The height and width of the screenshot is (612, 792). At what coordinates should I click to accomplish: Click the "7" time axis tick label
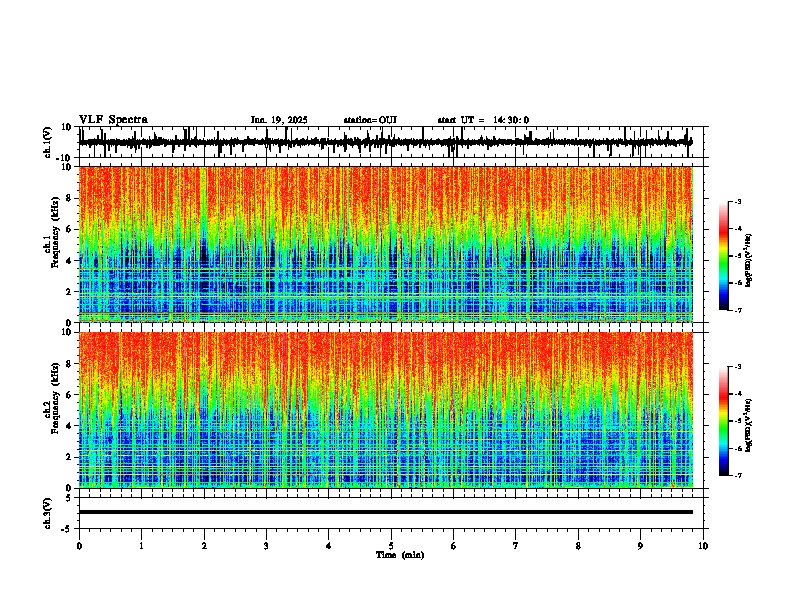516,546
